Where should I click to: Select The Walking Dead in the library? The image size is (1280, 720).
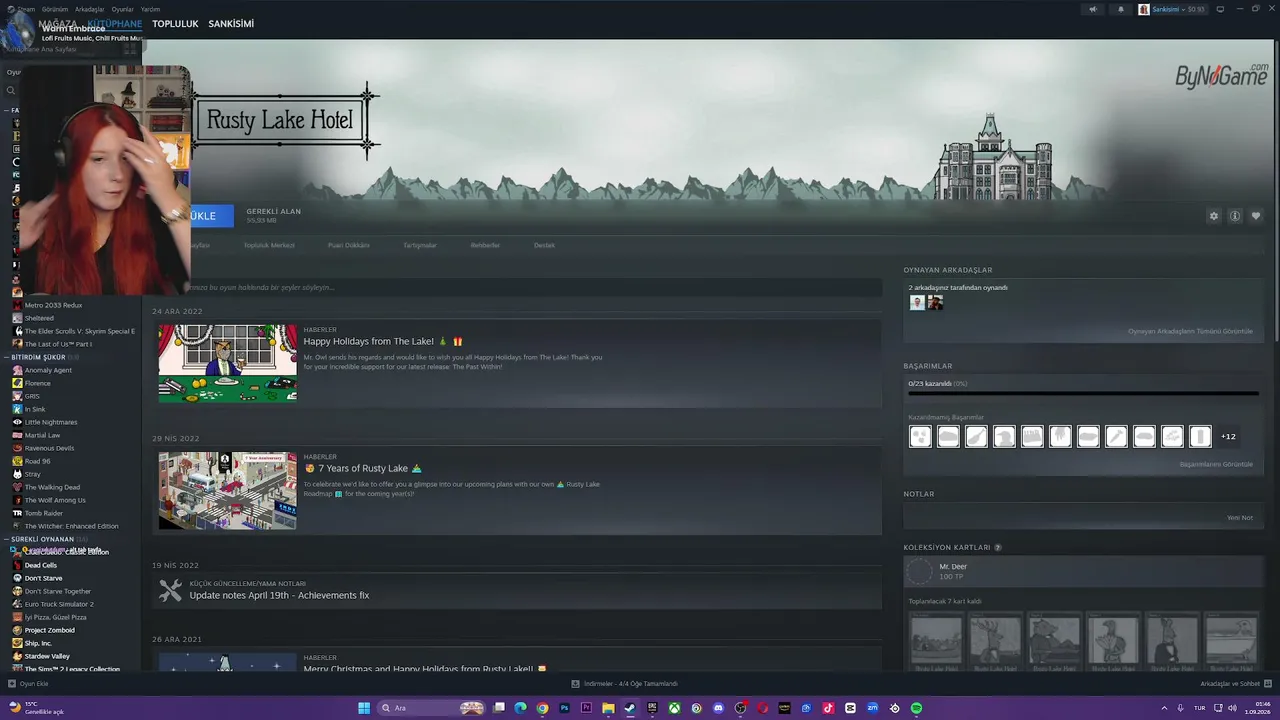click(x=52, y=487)
